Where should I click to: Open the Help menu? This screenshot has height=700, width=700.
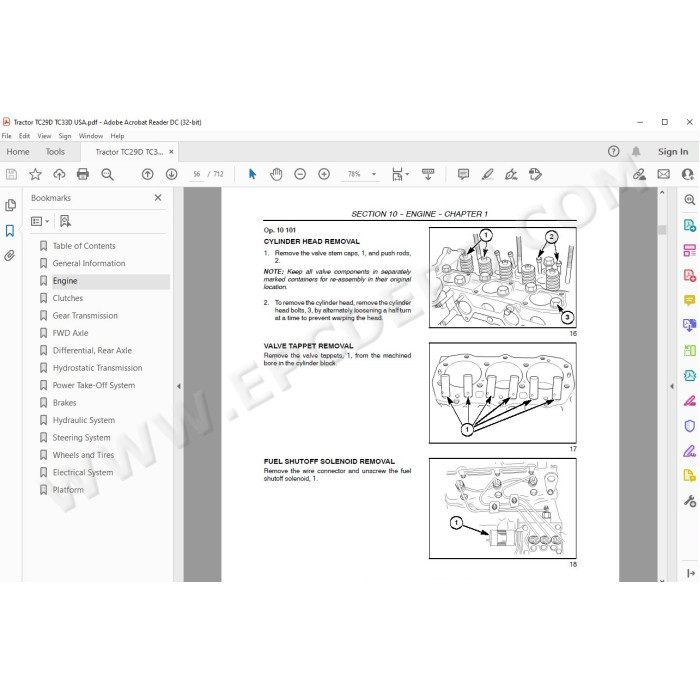pyautogui.click(x=117, y=136)
